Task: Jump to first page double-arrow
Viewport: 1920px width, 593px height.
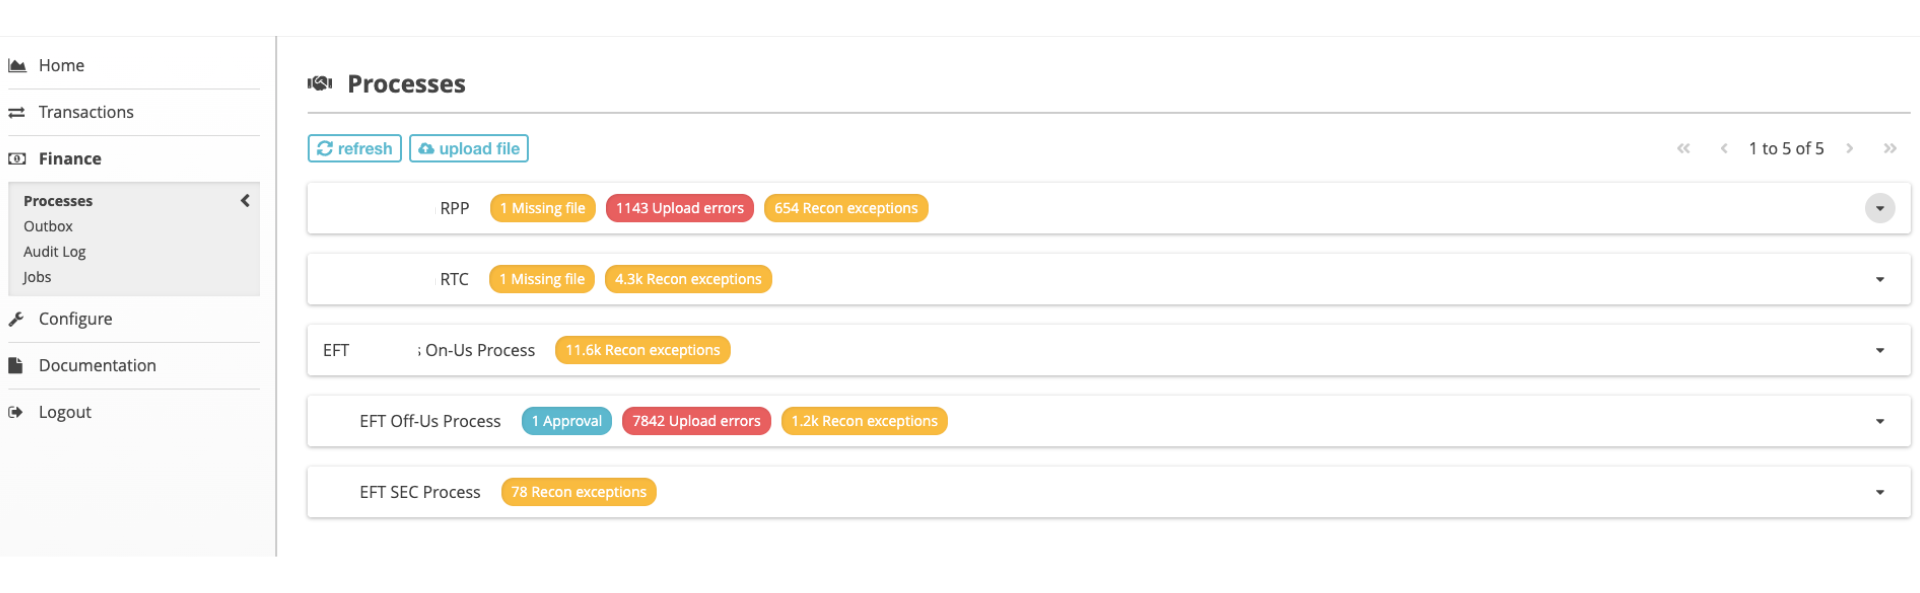Action: [1684, 149]
